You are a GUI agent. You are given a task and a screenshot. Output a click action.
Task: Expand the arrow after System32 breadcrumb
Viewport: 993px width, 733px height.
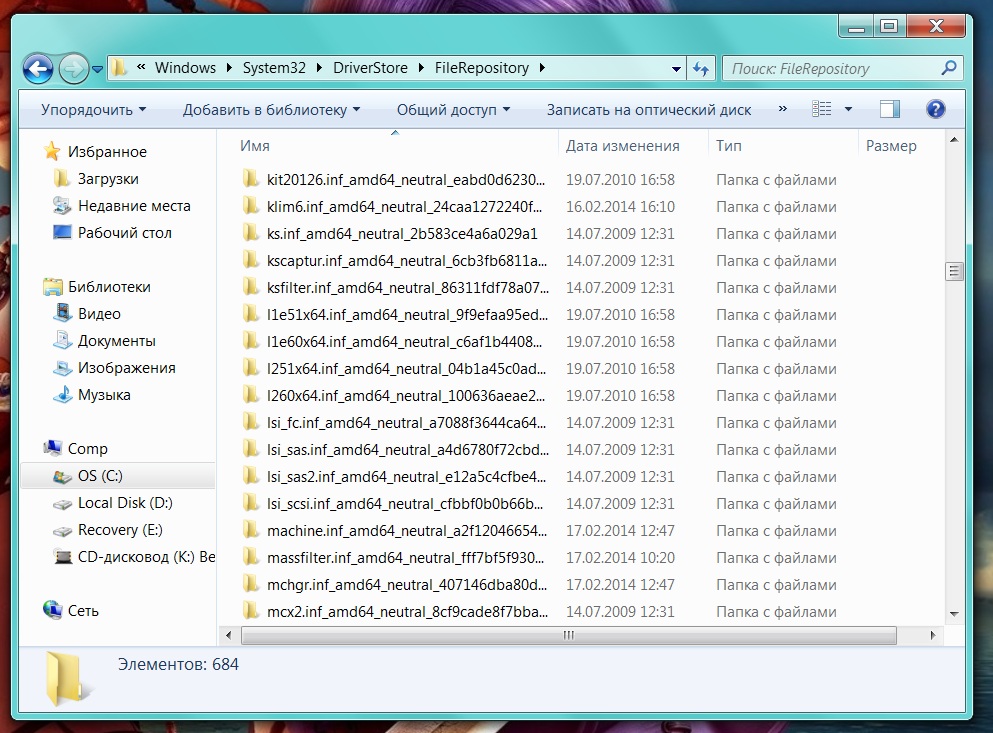319,68
